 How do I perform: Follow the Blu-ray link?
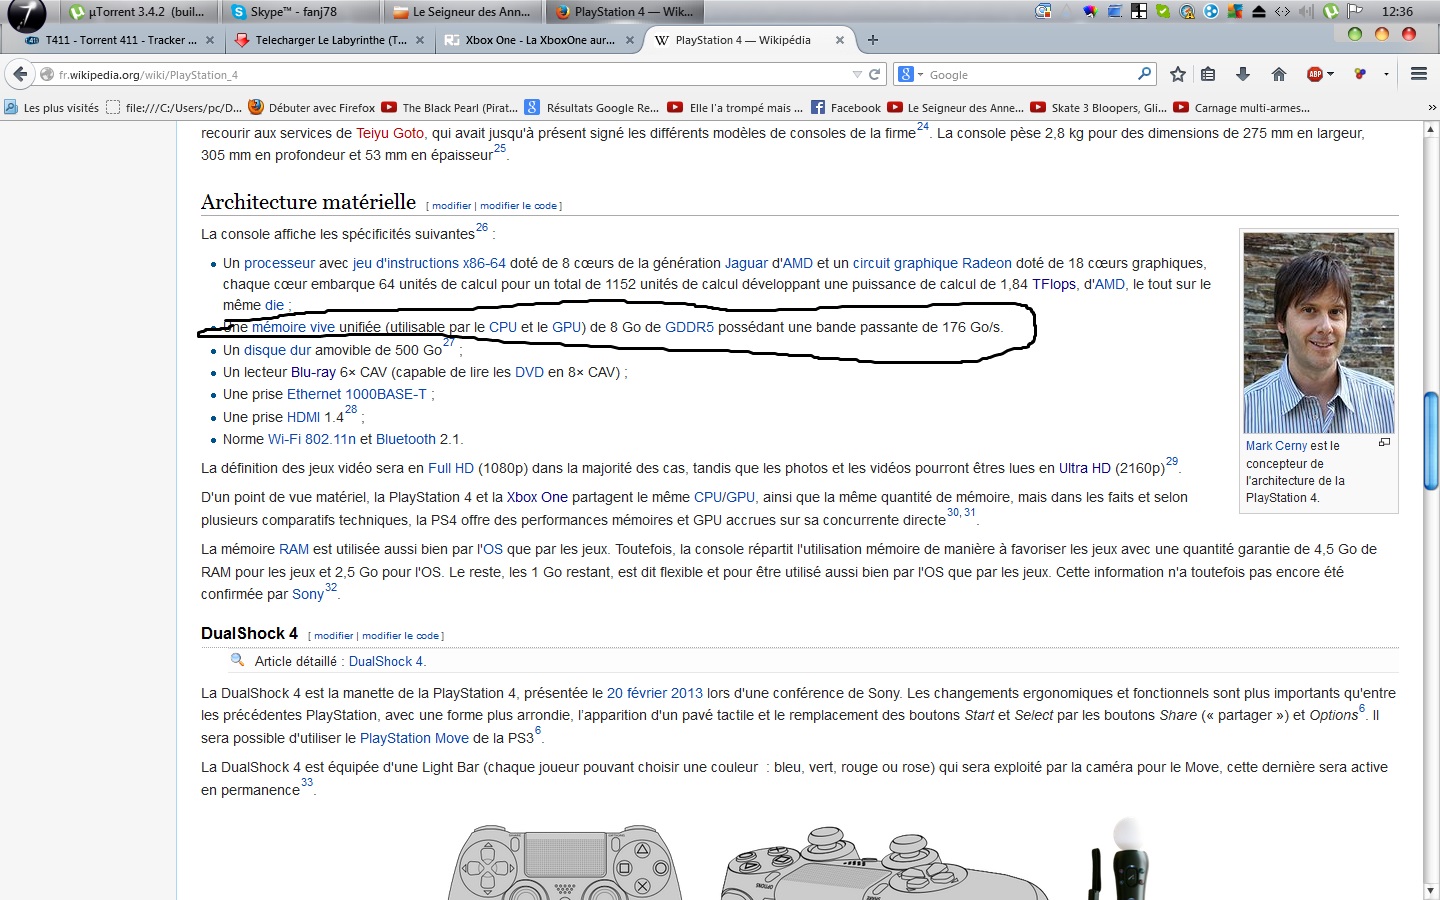pos(313,372)
